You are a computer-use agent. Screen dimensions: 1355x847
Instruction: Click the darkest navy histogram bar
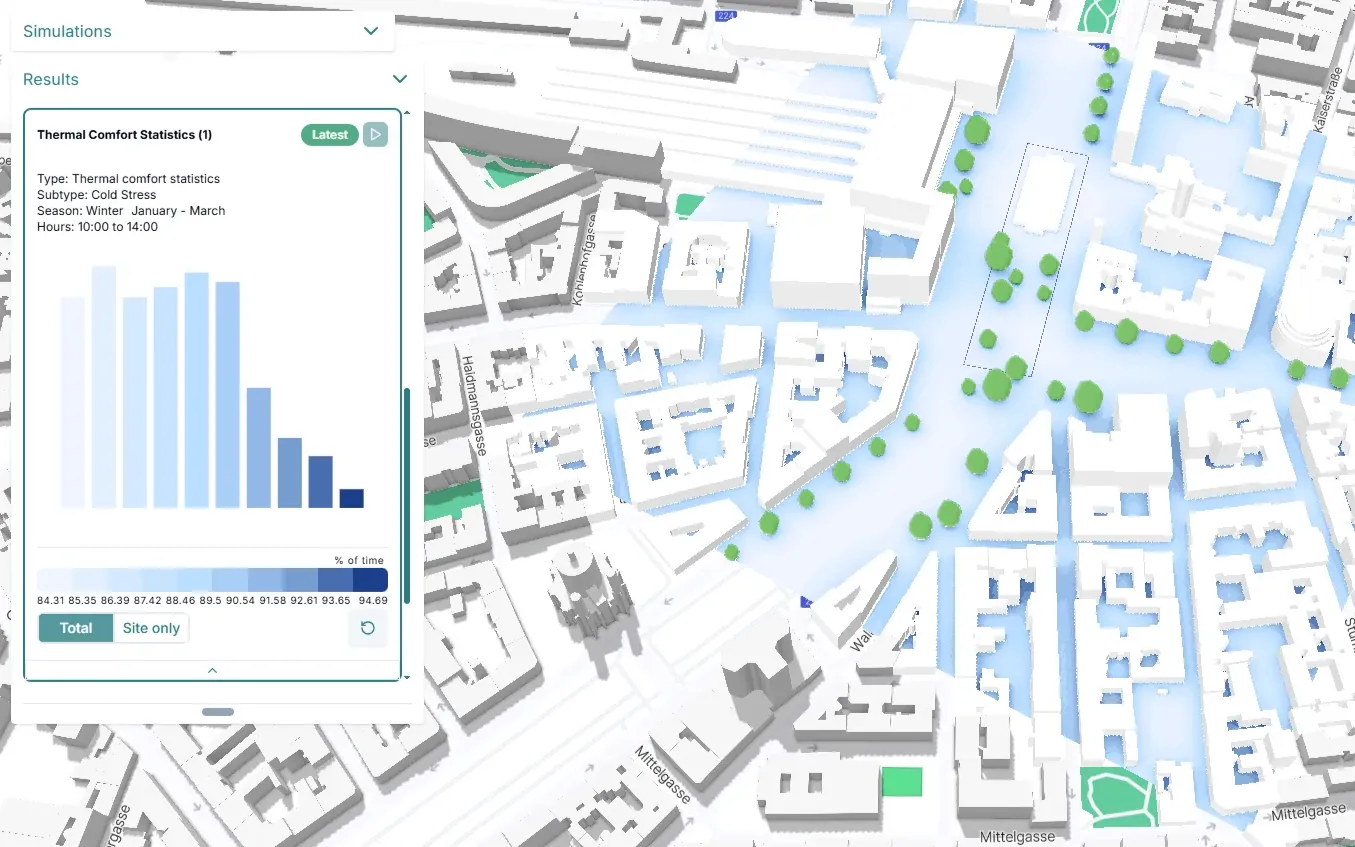(351, 498)
